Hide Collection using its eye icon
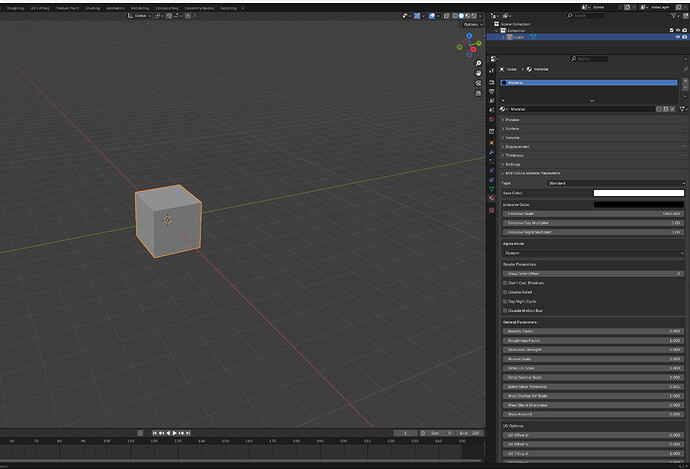 pos(678,30)
